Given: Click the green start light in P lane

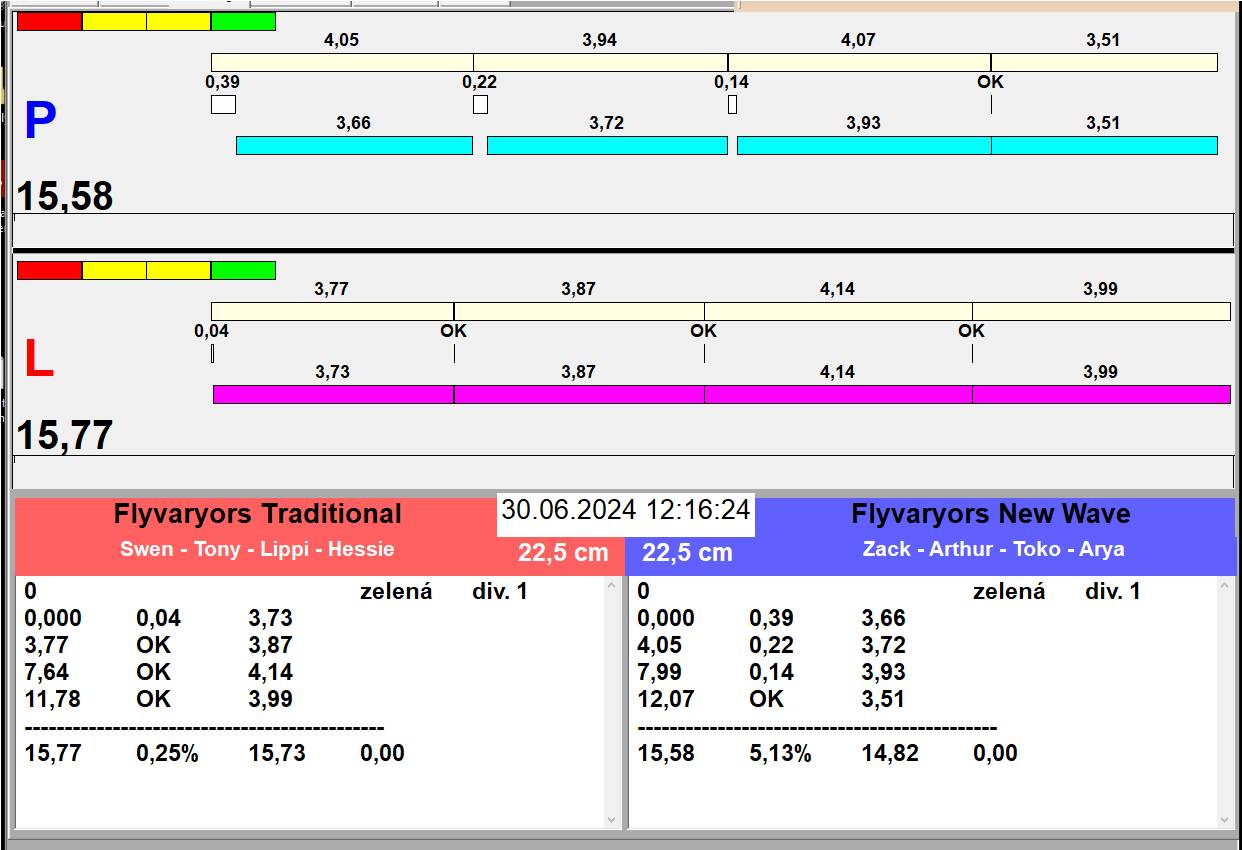Looking at the screenshot, I should click(x=243, y=22).
